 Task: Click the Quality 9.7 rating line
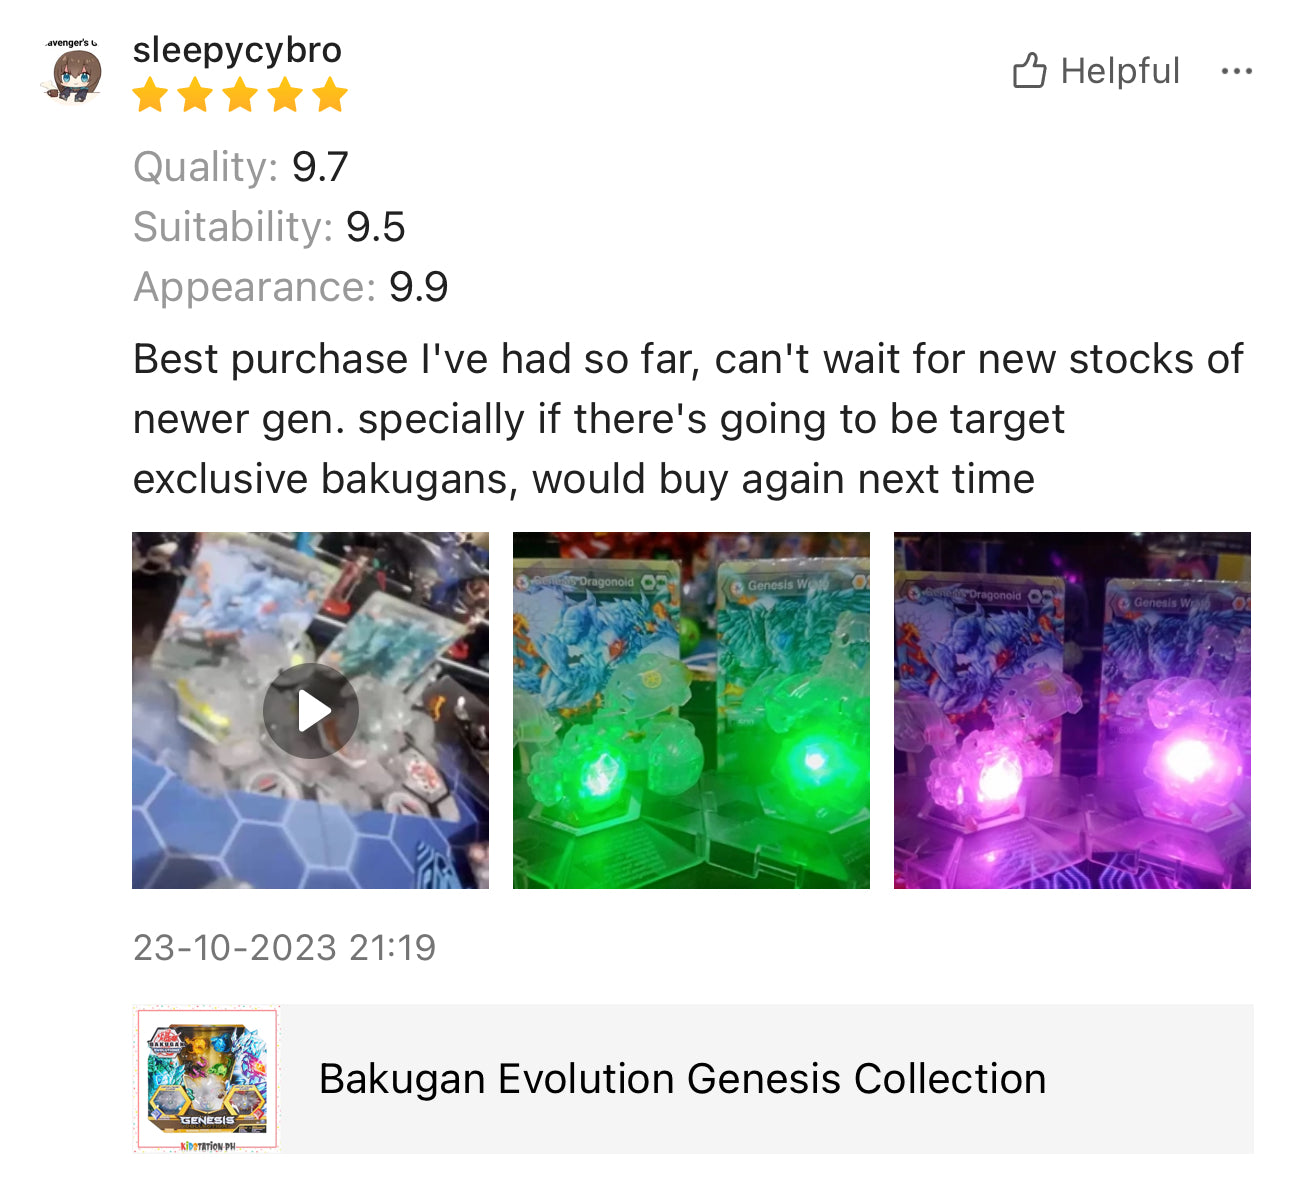pos(241,167)
